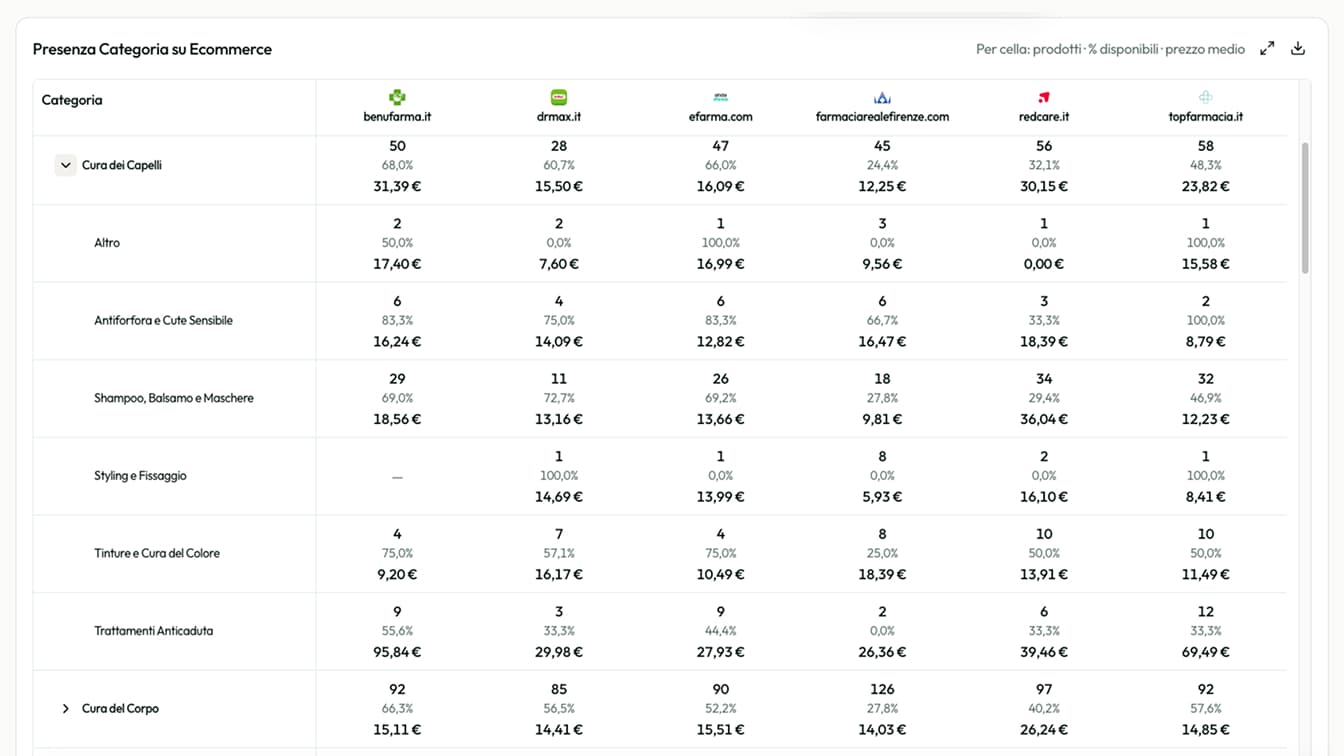Click the 16,17 € price cell
This screenshot has height=756, width=1344.
click(559, 575)
